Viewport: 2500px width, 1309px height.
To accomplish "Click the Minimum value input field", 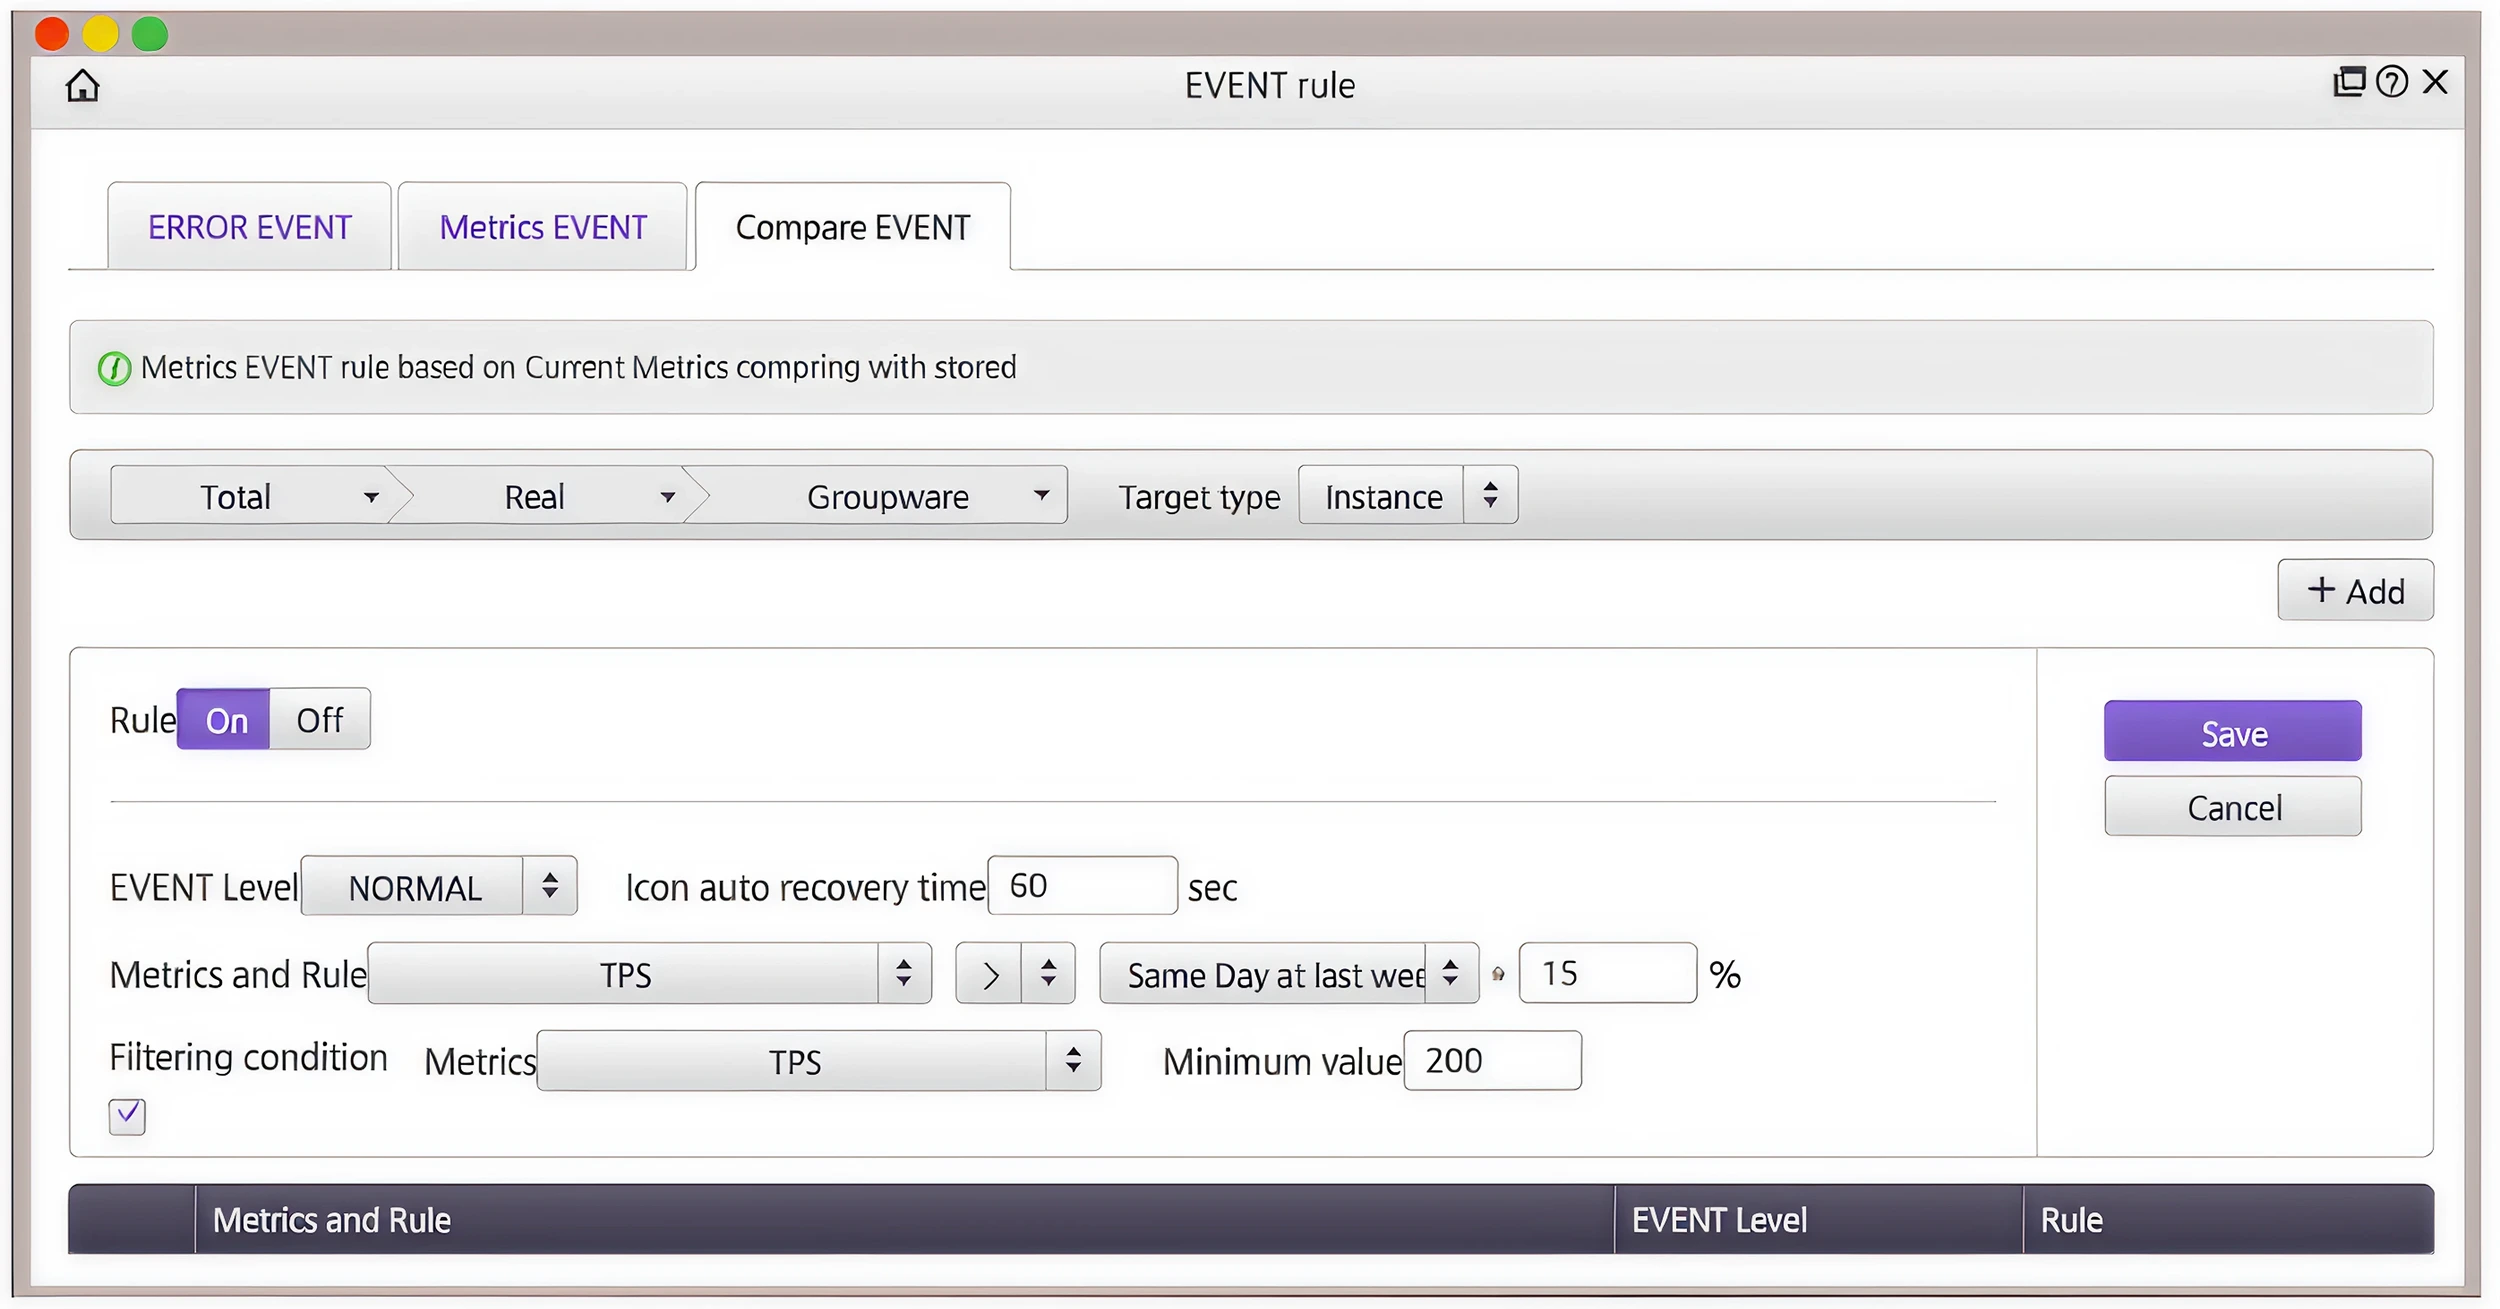I will click(x=1493, y=1061).
